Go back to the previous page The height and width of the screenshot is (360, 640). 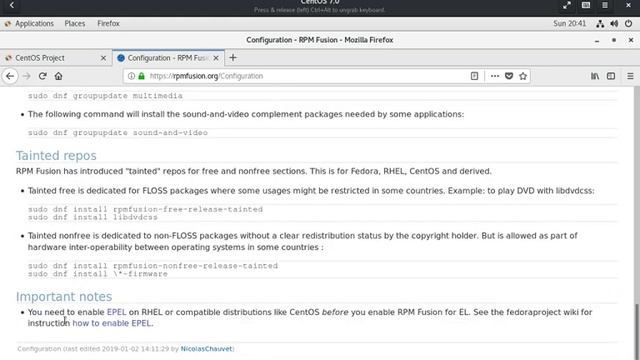10,76
